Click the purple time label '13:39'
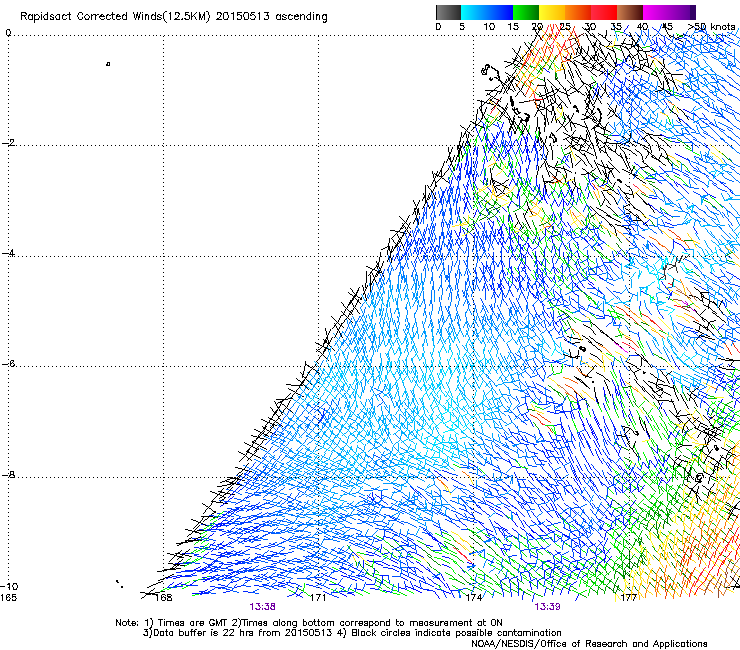740x650 pixels. (x=547, y=607)
